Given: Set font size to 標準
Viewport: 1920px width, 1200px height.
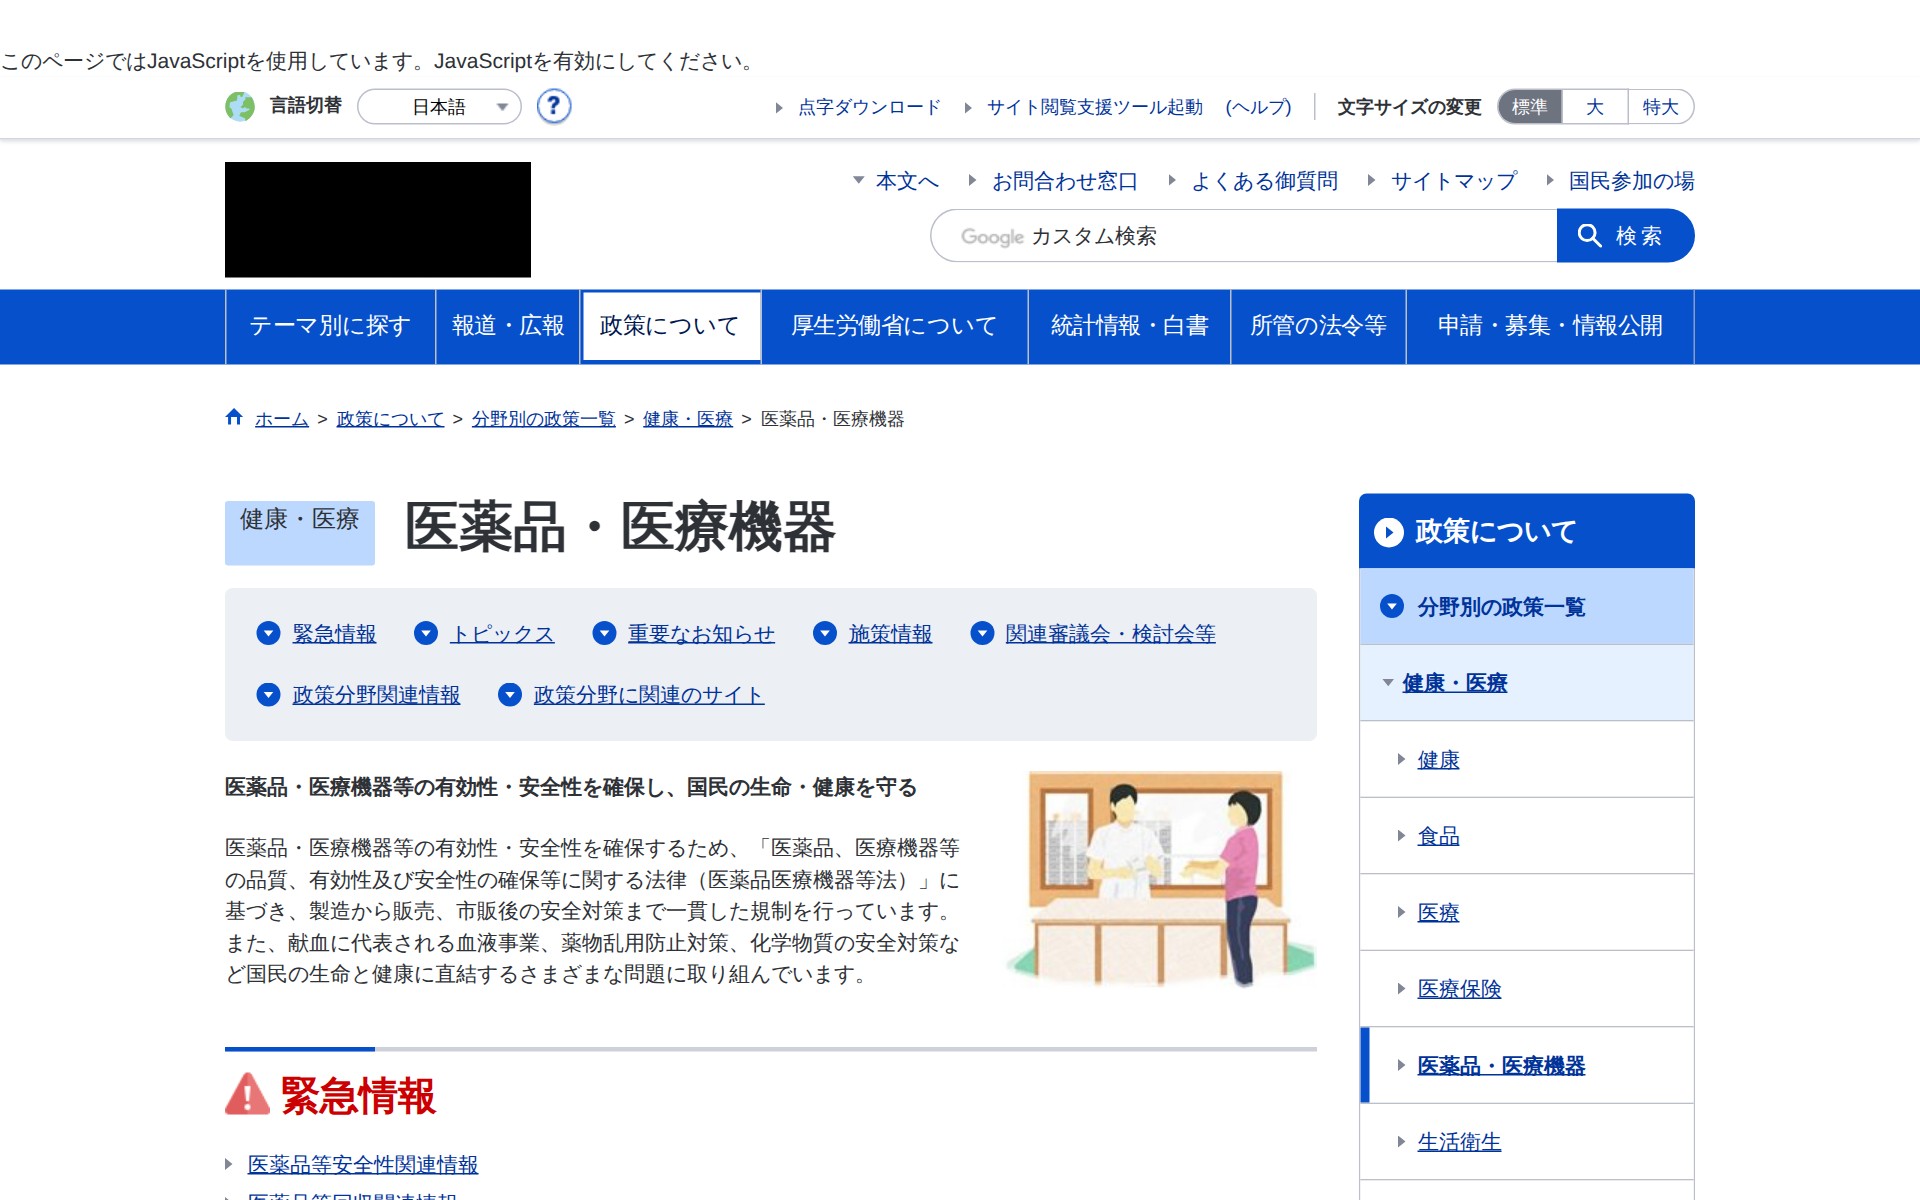Looking at the screenshot, I should (1529, 107).
